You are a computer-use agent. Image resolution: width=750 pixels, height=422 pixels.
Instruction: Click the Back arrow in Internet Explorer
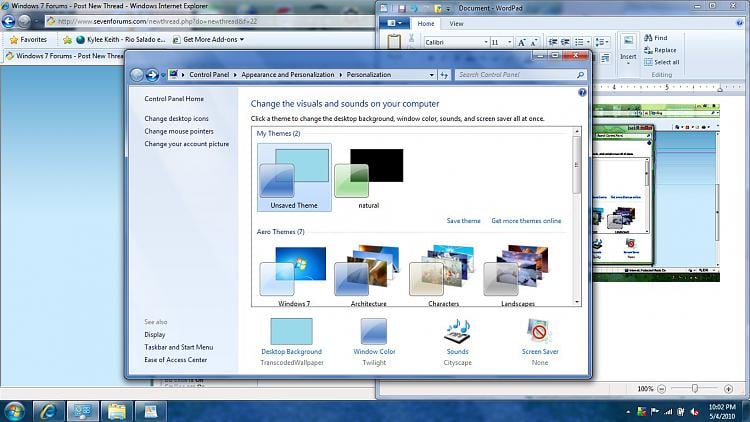pyautogui.click(x=9, y=21)
